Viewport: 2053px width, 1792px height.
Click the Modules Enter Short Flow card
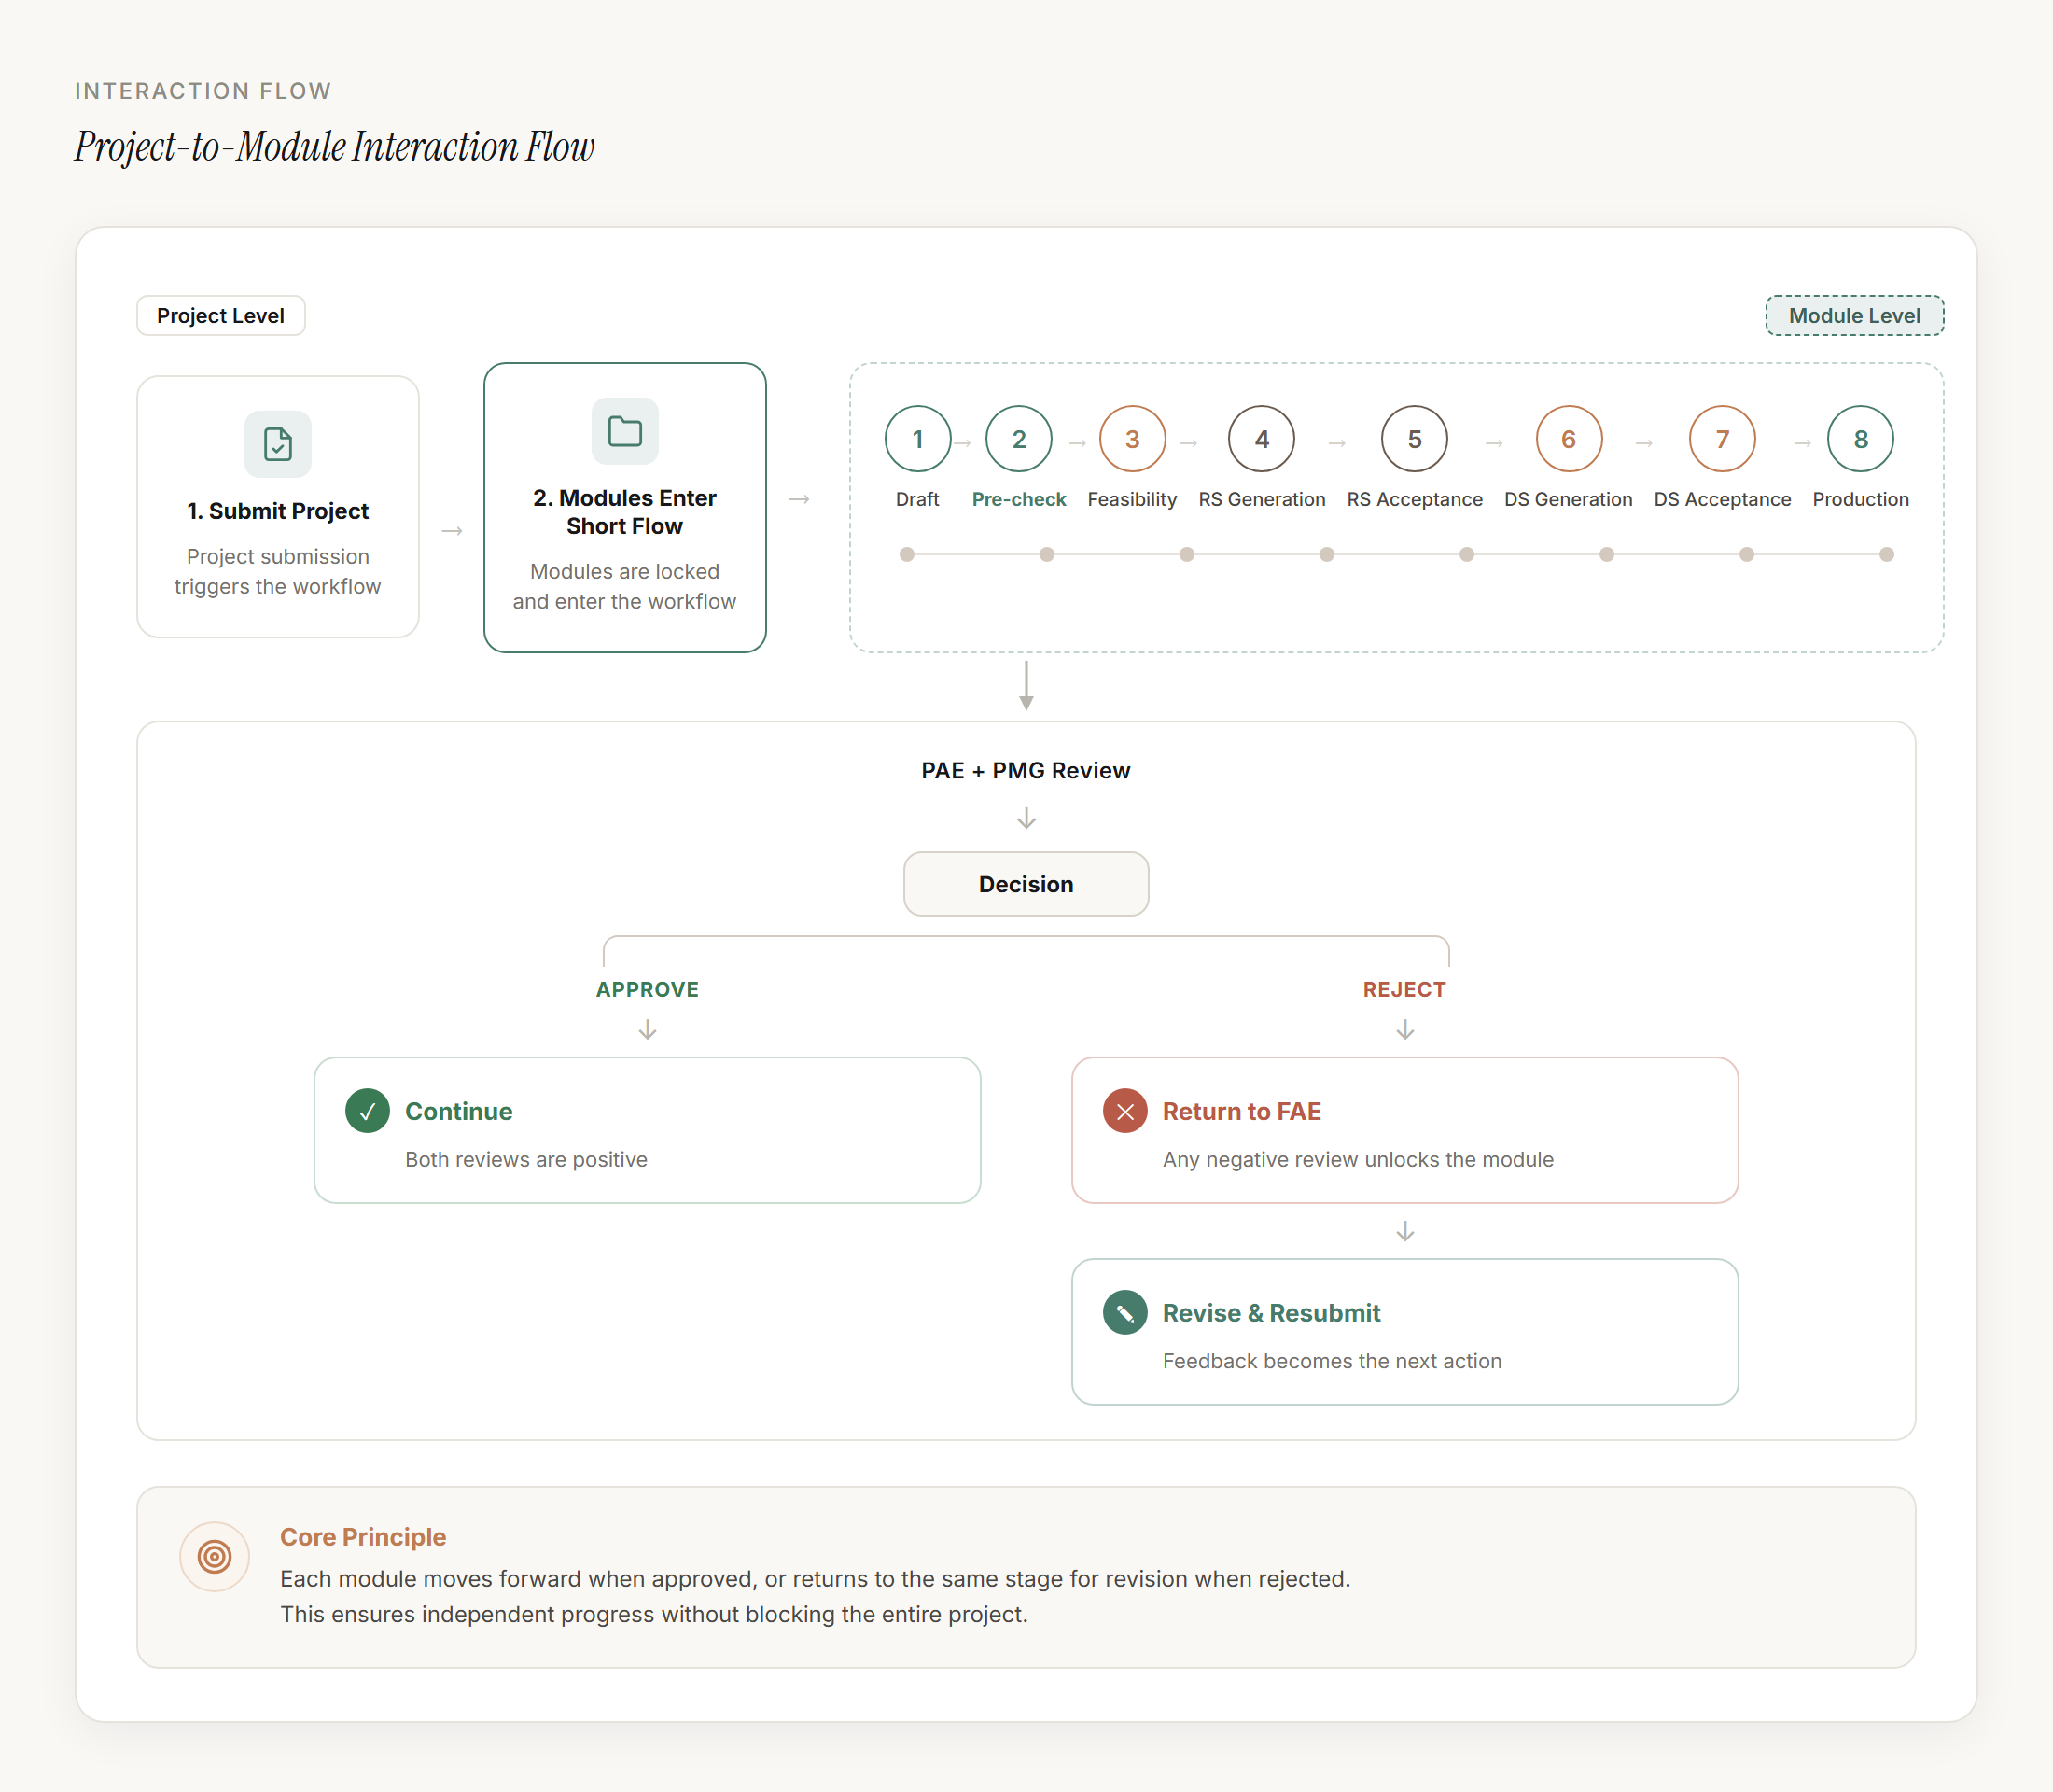click(x=625, y=508)
